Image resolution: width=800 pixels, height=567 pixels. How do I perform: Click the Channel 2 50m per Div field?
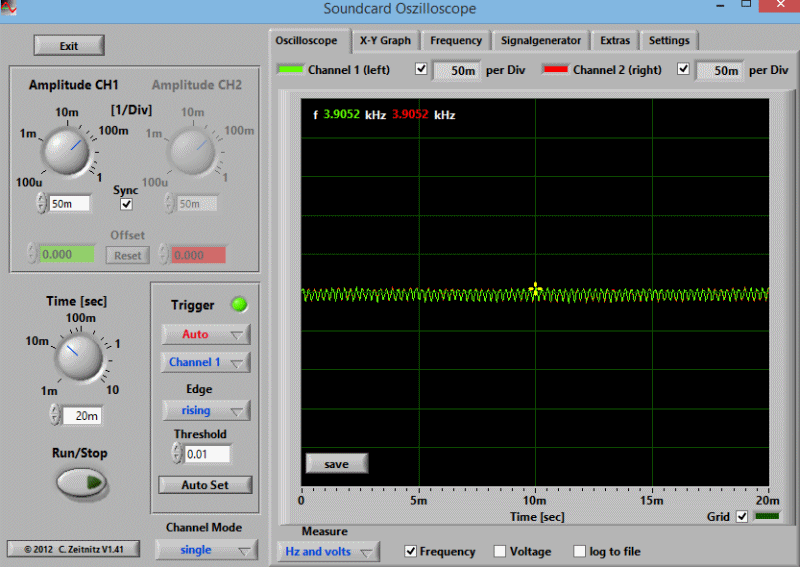[x=720, y=70]
